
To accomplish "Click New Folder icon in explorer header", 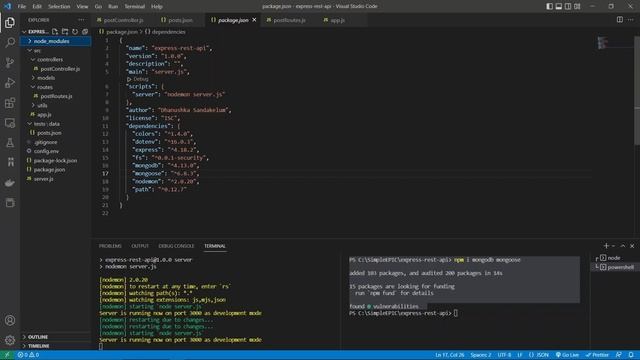I will click(65, 31).
